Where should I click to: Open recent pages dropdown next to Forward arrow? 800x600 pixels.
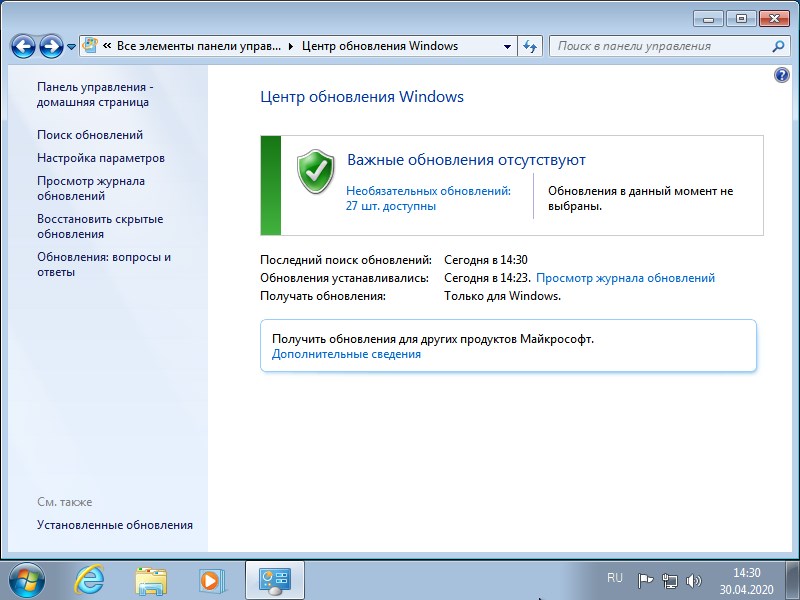tap(71, 46)
